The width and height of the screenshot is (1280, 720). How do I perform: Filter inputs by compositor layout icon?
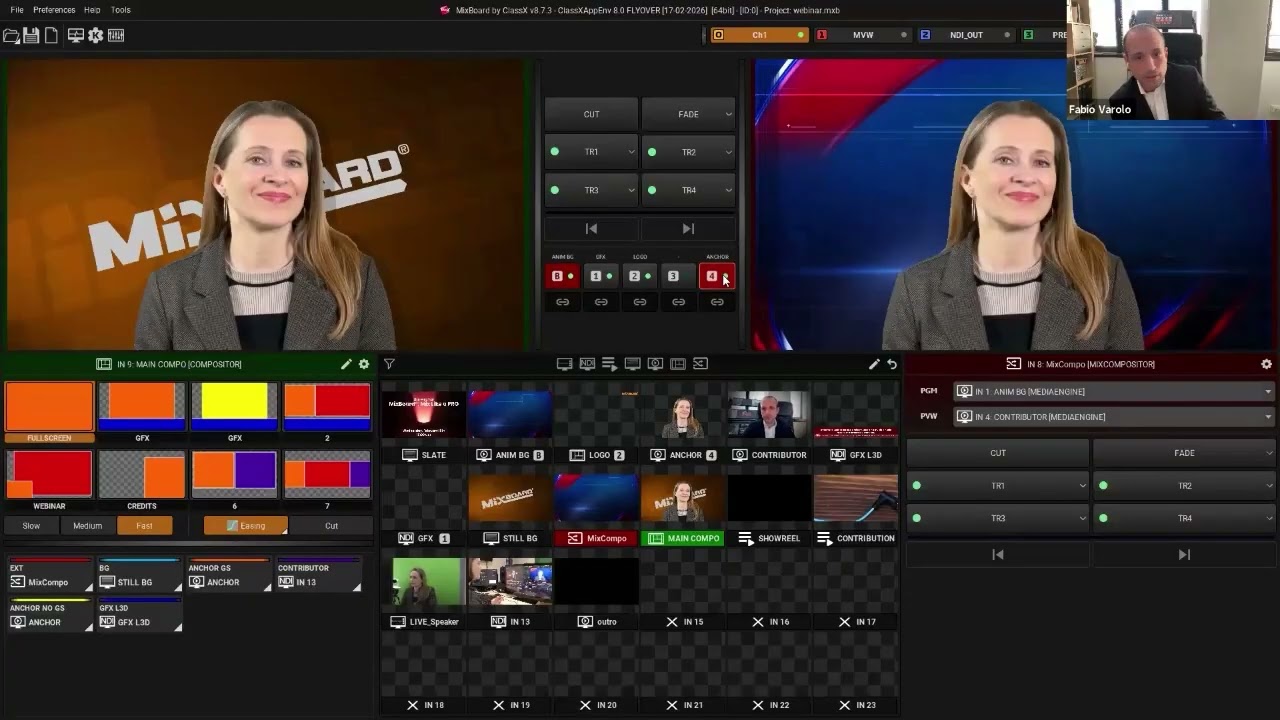click(677, 364)
